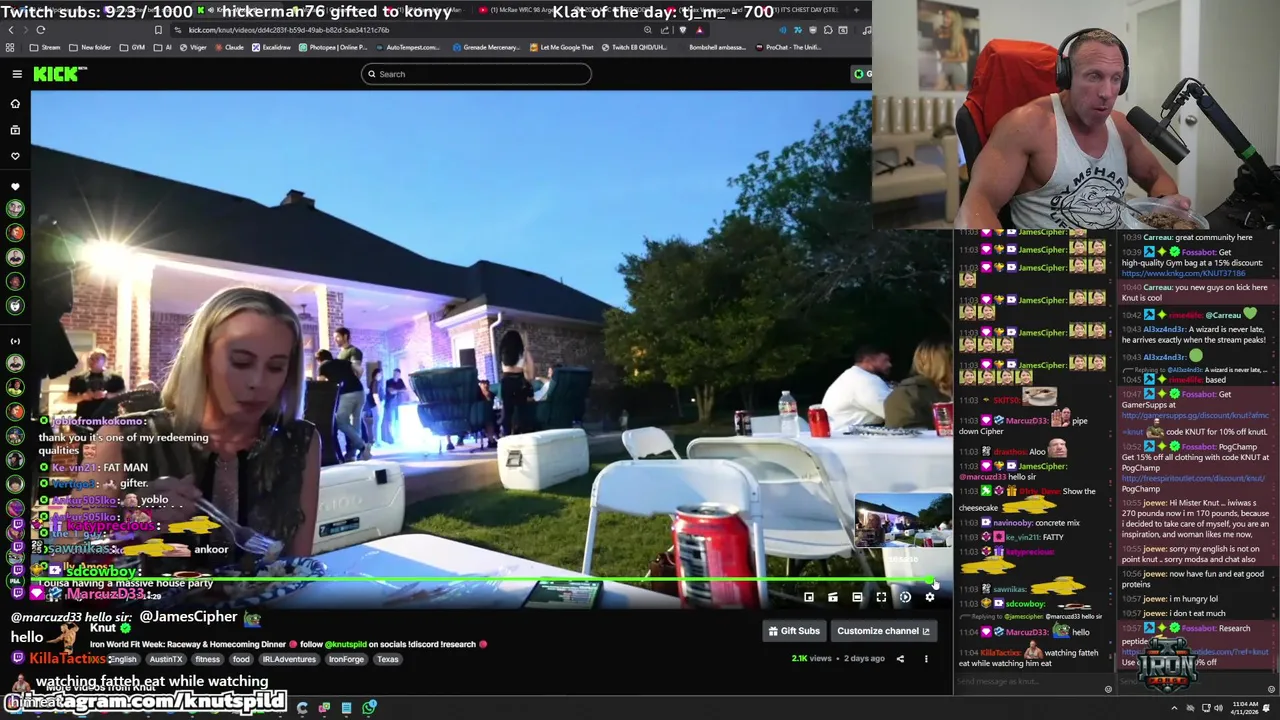Image resolution: width=1280 pixels, height=720 pixels.
Task: Share this video via share icon
Action: (900, 659)
